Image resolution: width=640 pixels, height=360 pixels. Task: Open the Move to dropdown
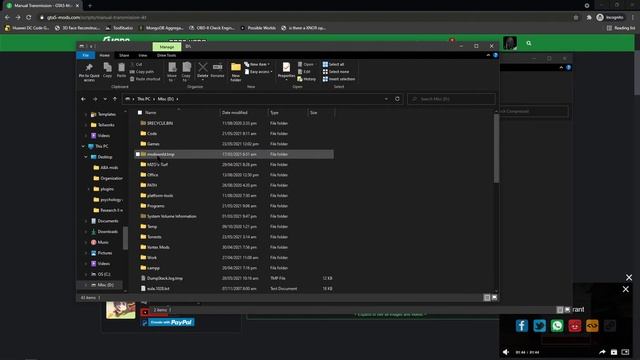point(172,71)
